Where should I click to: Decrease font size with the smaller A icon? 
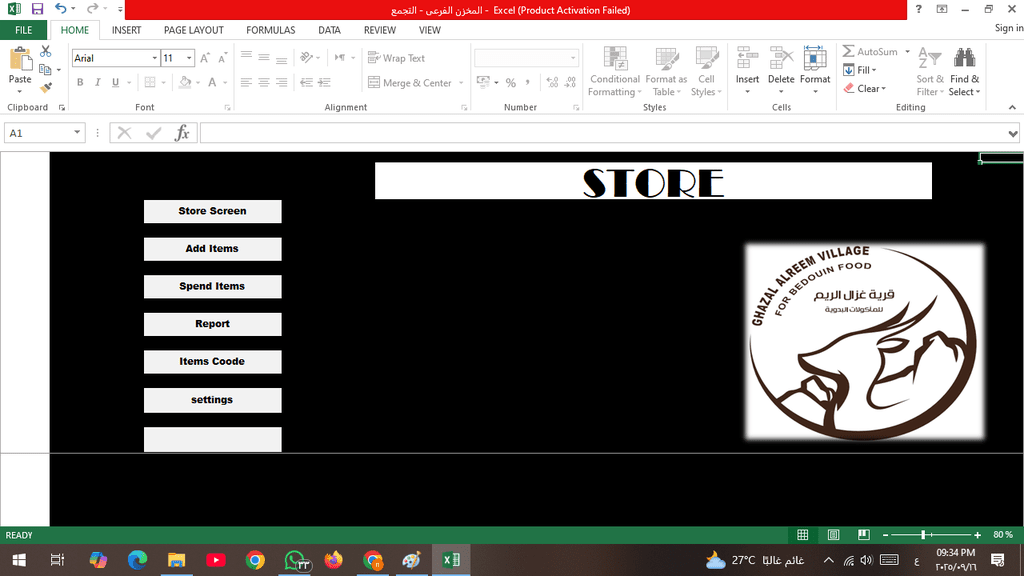tap(222, 58)
